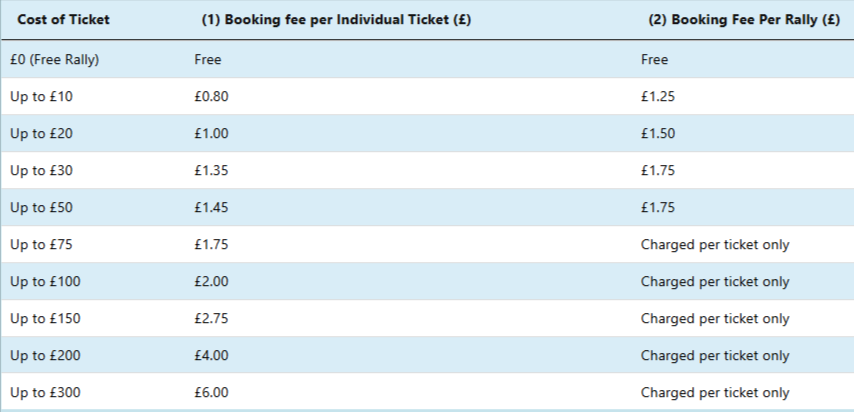Click the £4.00 individual ticket fee
The height and width of the screenshot is (412, 854).
click(x=211, y=355)
